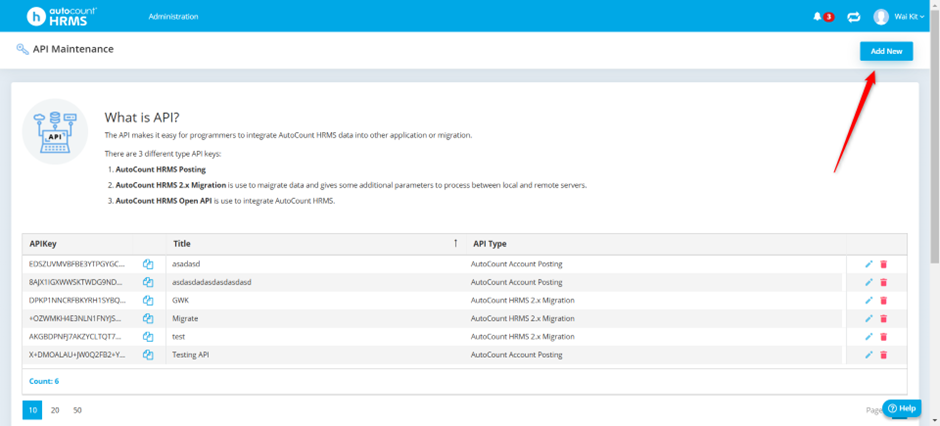Select the +OZWMKH4E3NLN1FNYJS key cell
The width and height of the screenshot is (940, 426).
[77, 318]
